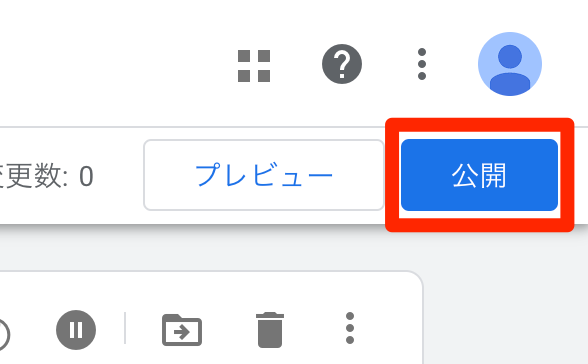Get support from the question mark icon
Image resolution: width=588 pixels, height=364 pixels.
342,64
